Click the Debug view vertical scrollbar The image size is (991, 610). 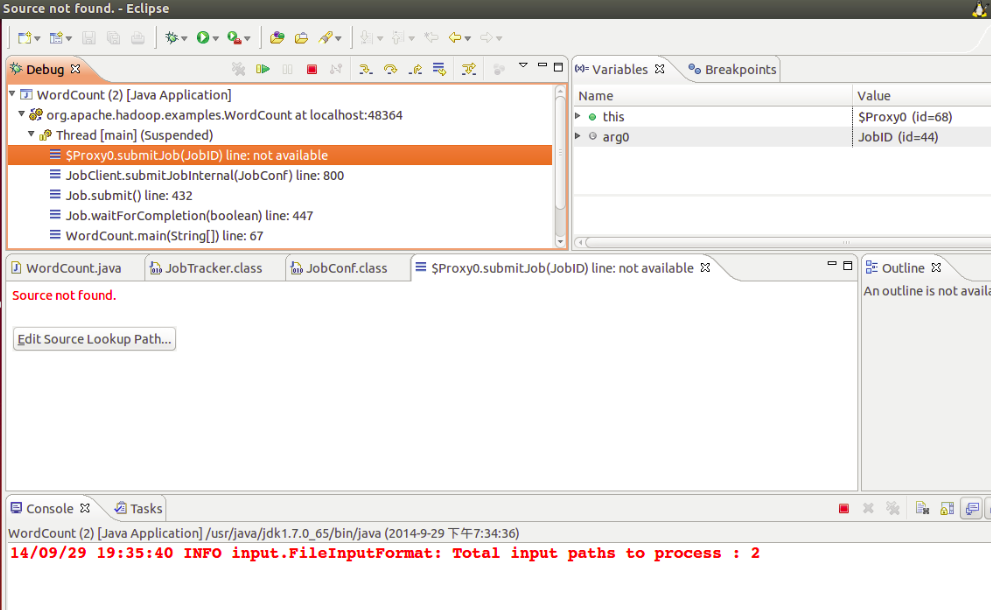point(560,155)
